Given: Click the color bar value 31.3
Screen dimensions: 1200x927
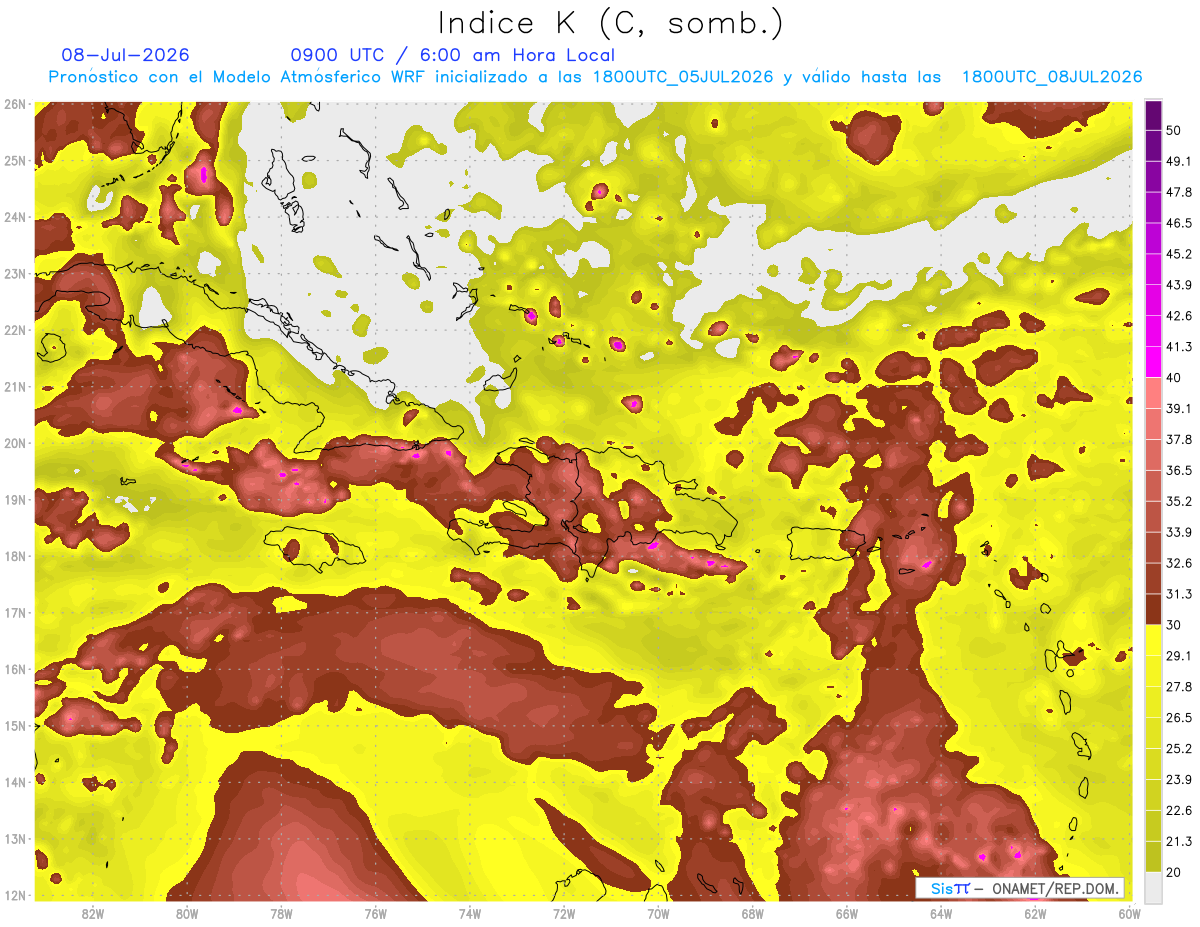Looking at the screenshot, I should pyautogui.click(x=1178, y=594).
